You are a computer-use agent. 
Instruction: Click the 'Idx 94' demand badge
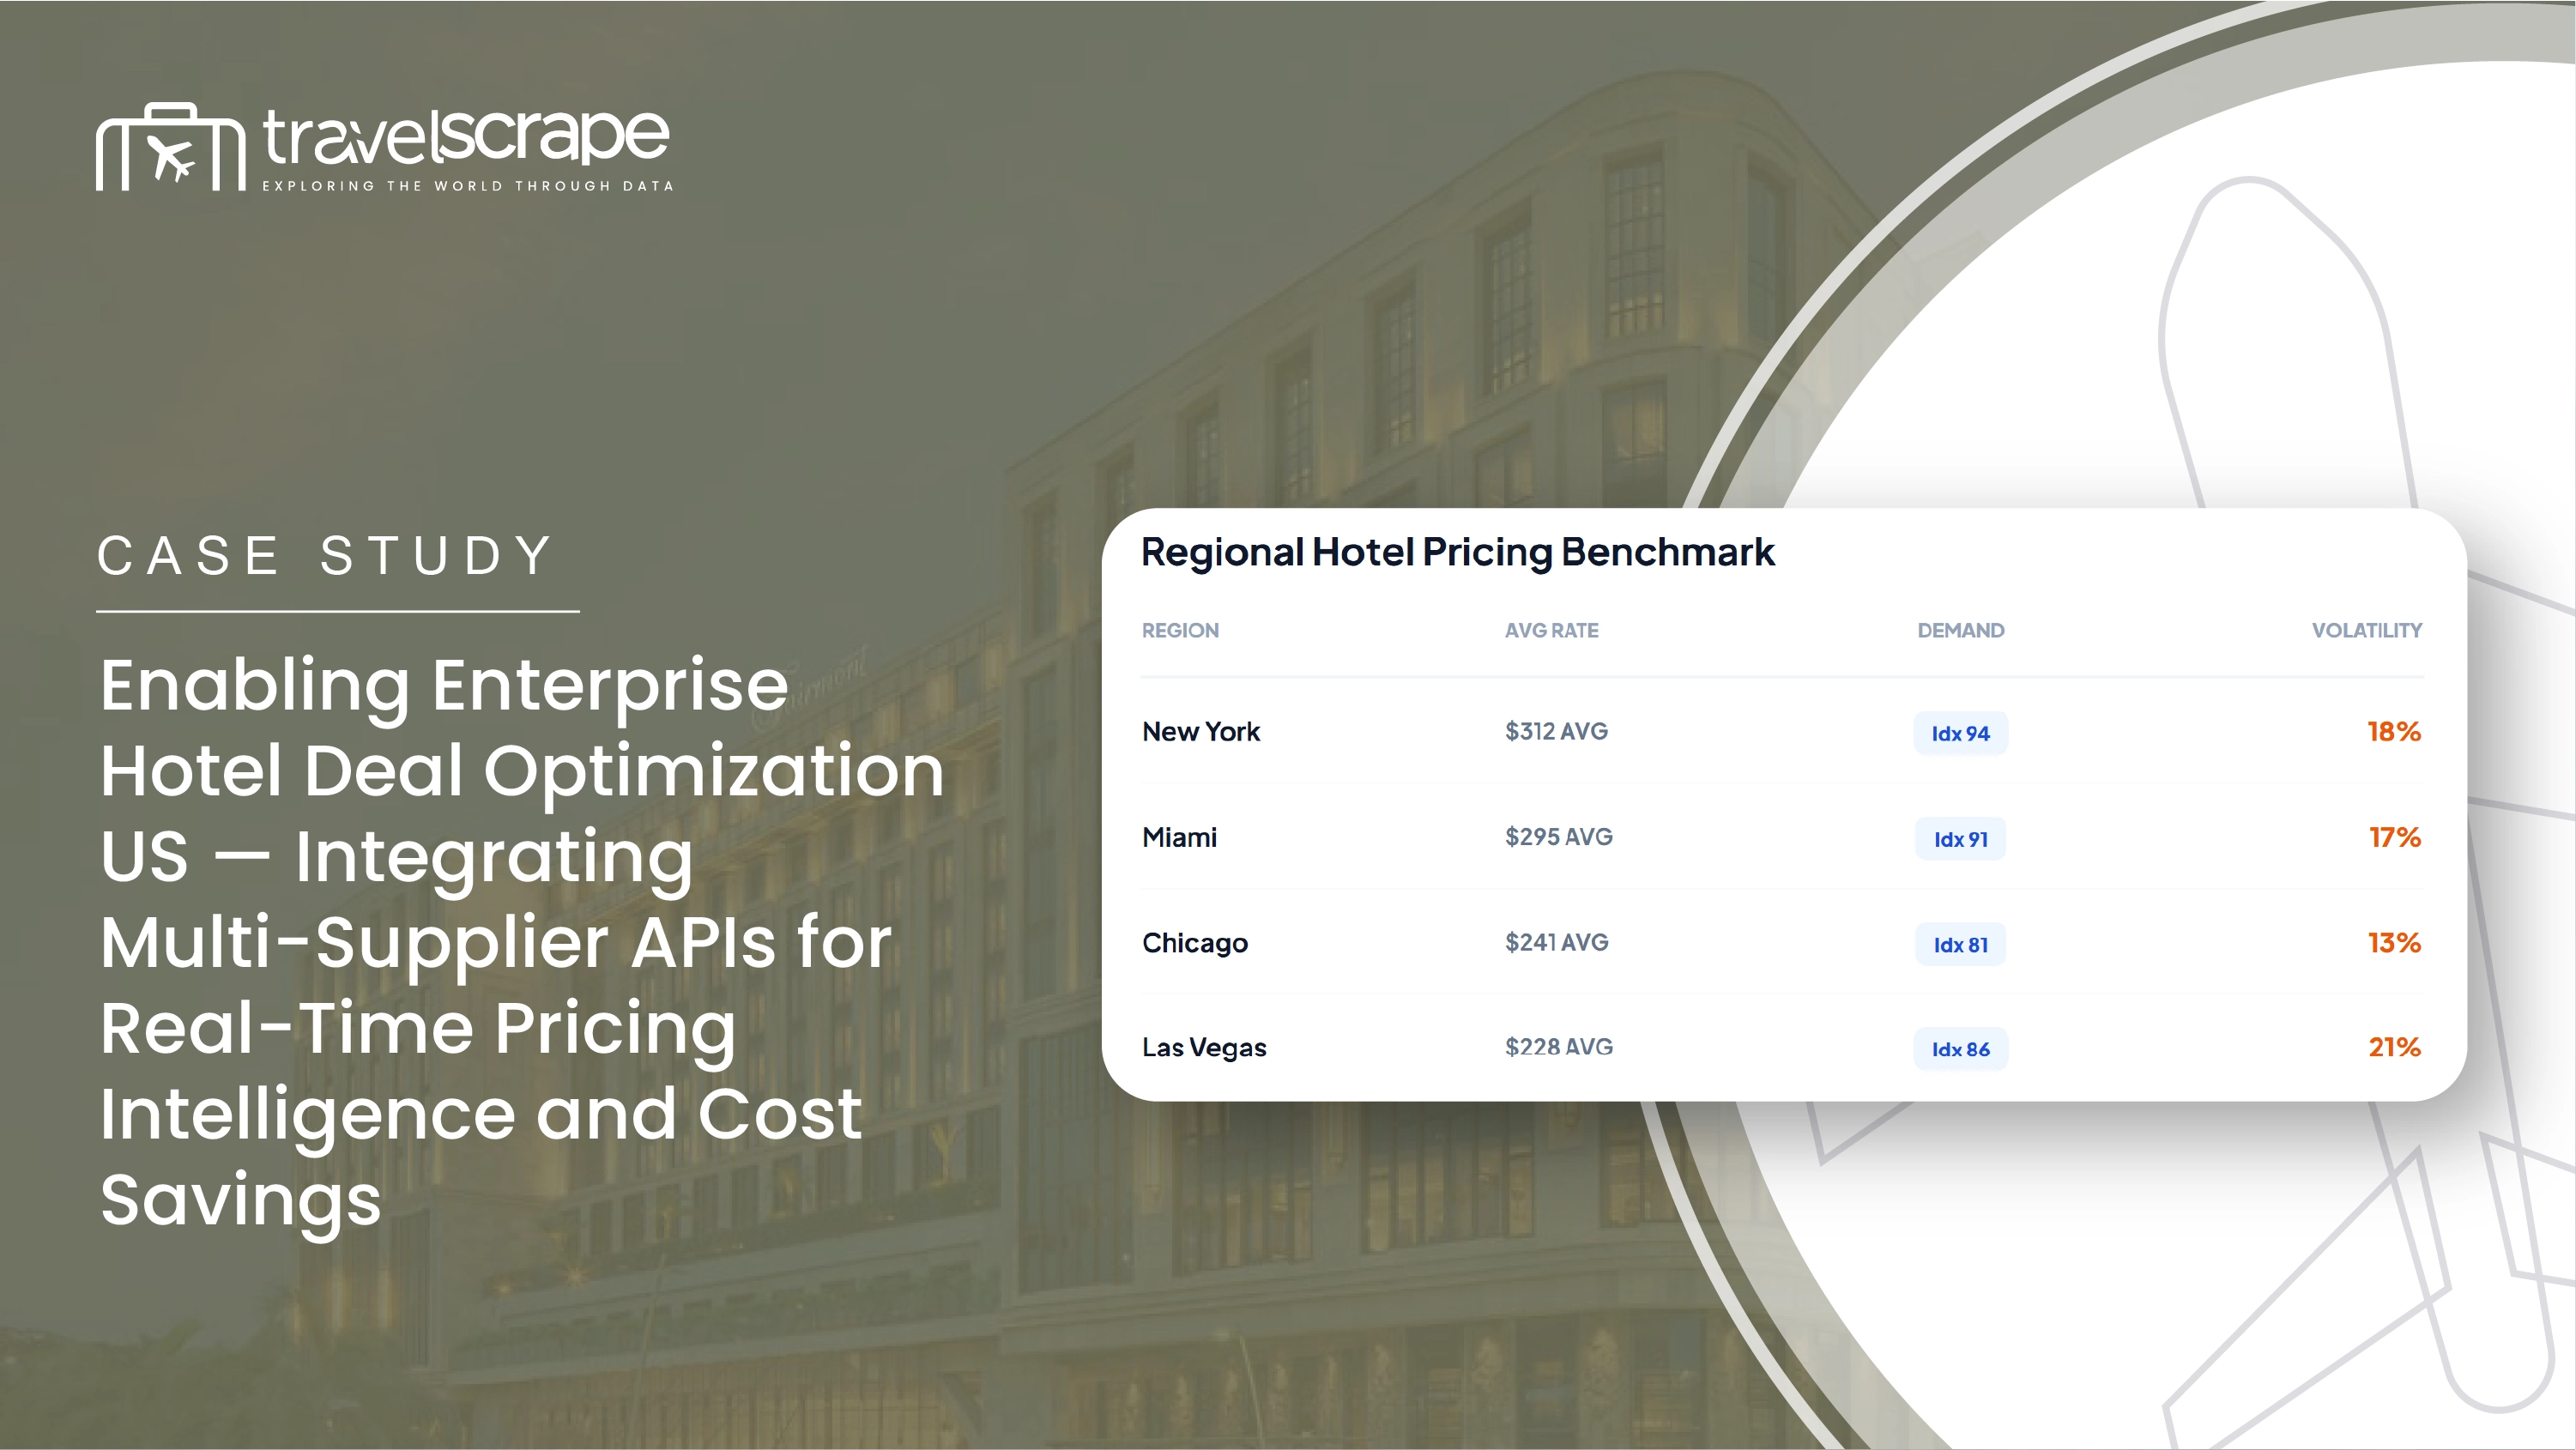click(1961, 733)
